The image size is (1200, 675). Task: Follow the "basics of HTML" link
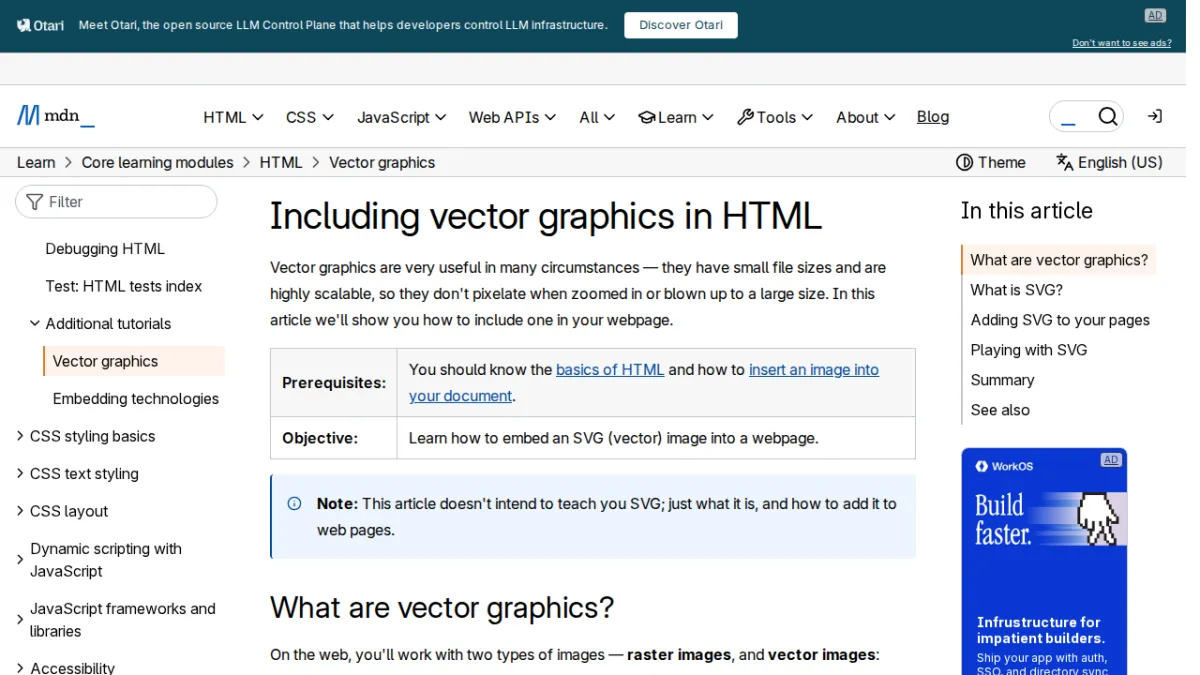point(610,369)
